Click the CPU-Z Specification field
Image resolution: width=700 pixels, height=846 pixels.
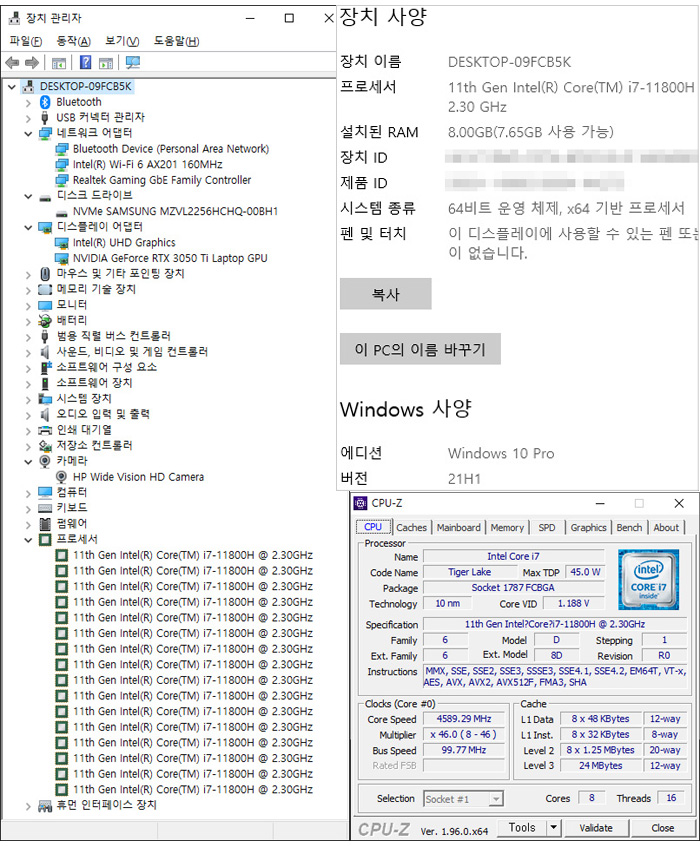(x=555, y=624)
